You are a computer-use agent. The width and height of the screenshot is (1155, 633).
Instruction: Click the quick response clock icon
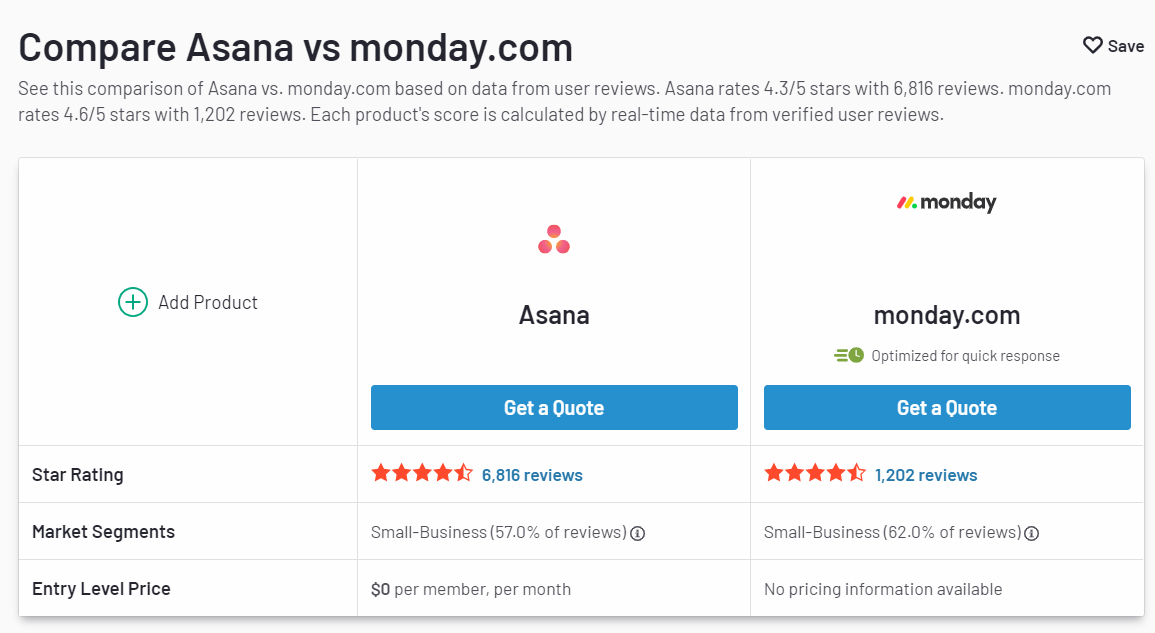849,355
